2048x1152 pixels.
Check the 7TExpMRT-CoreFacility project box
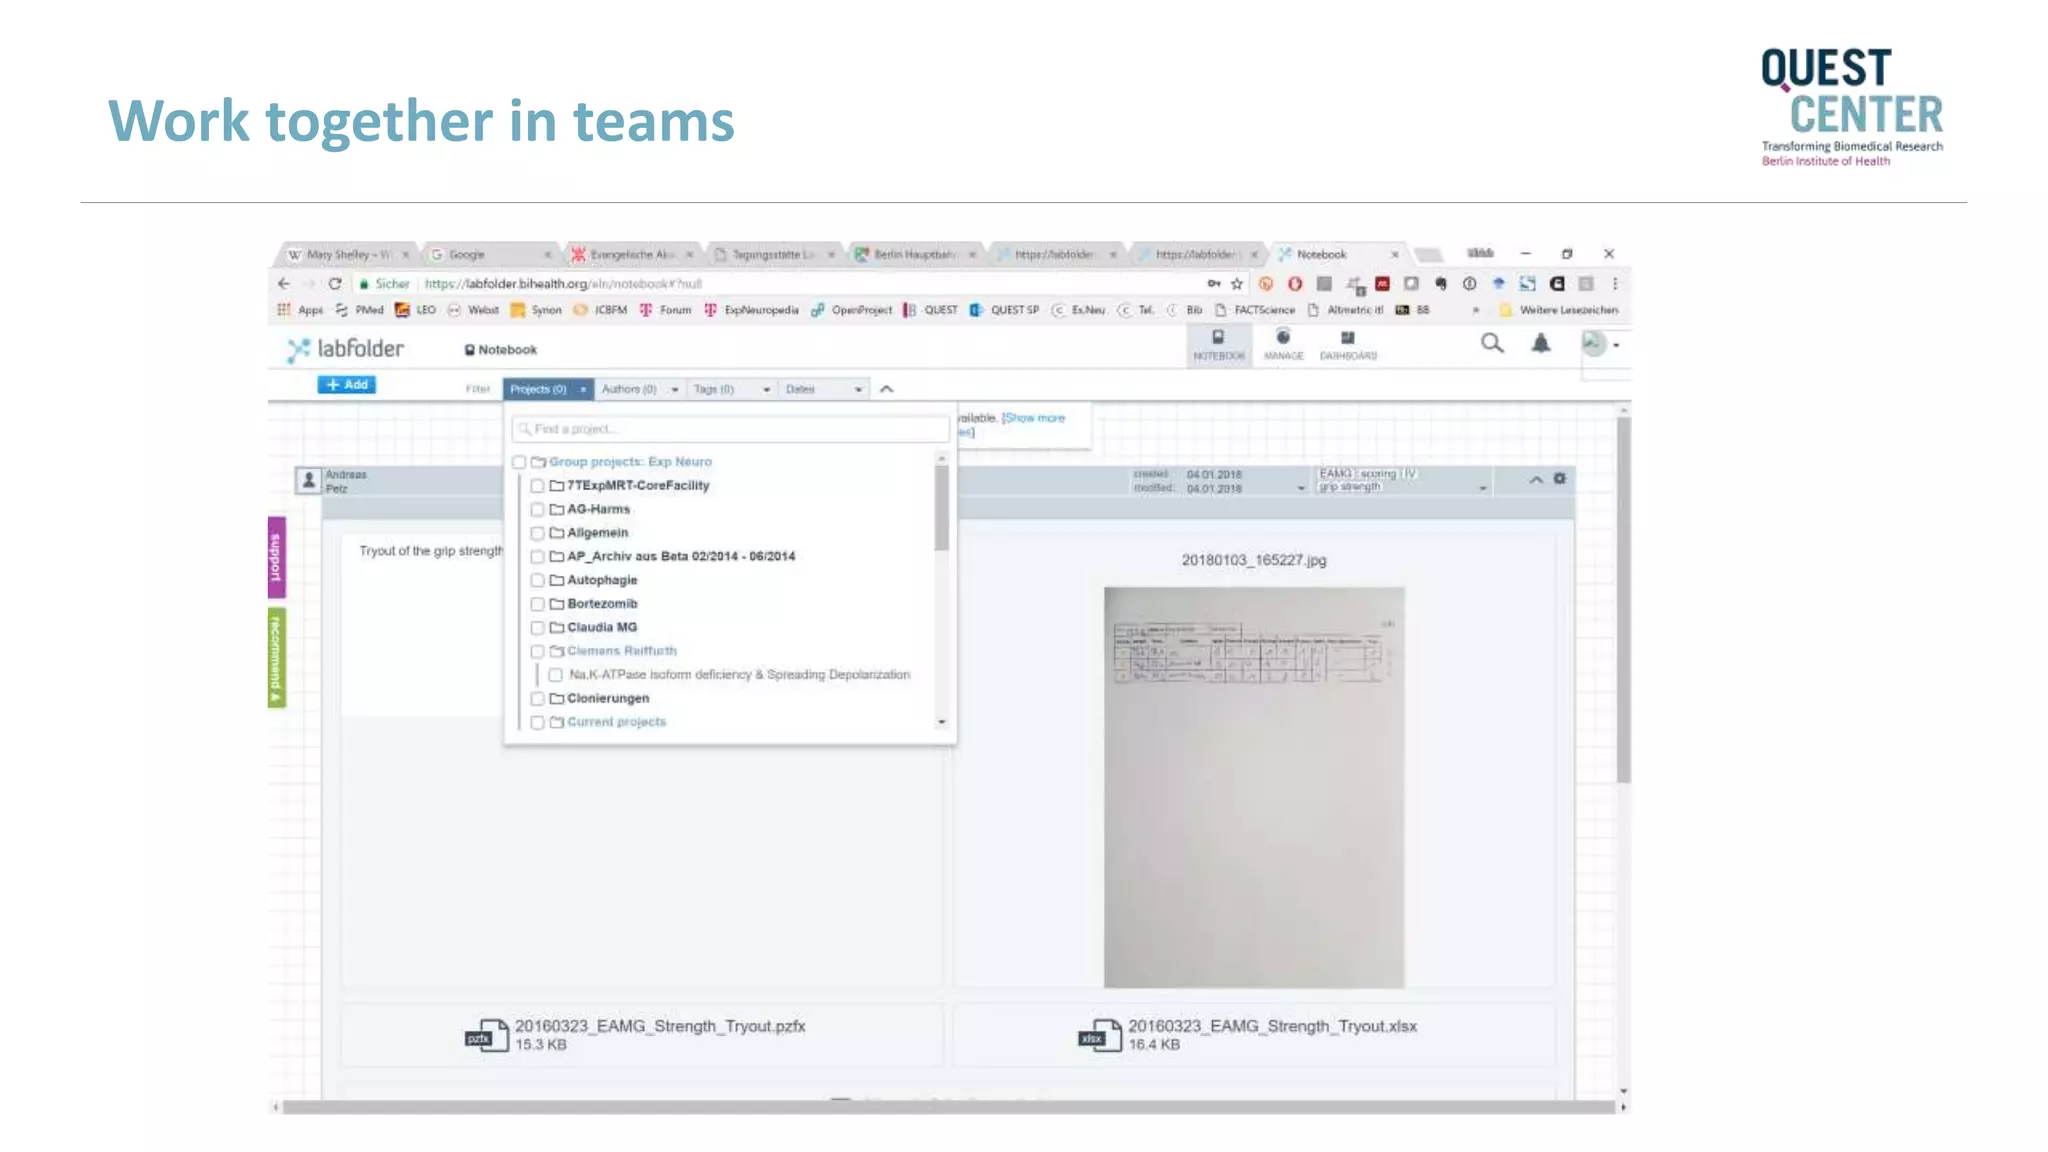tap(537, 486)
